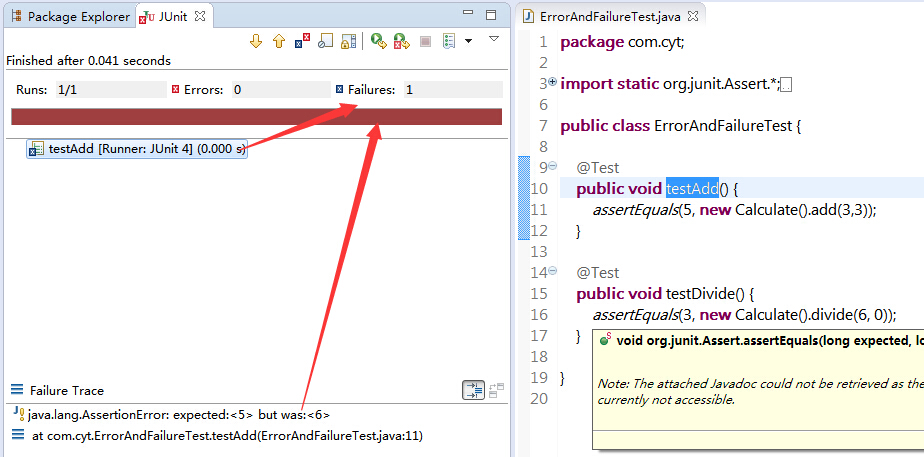The height and width of the screenshot is (457, 924).
Task: Click the stop JUnit test run square
Action: click(x=425, y=42)
